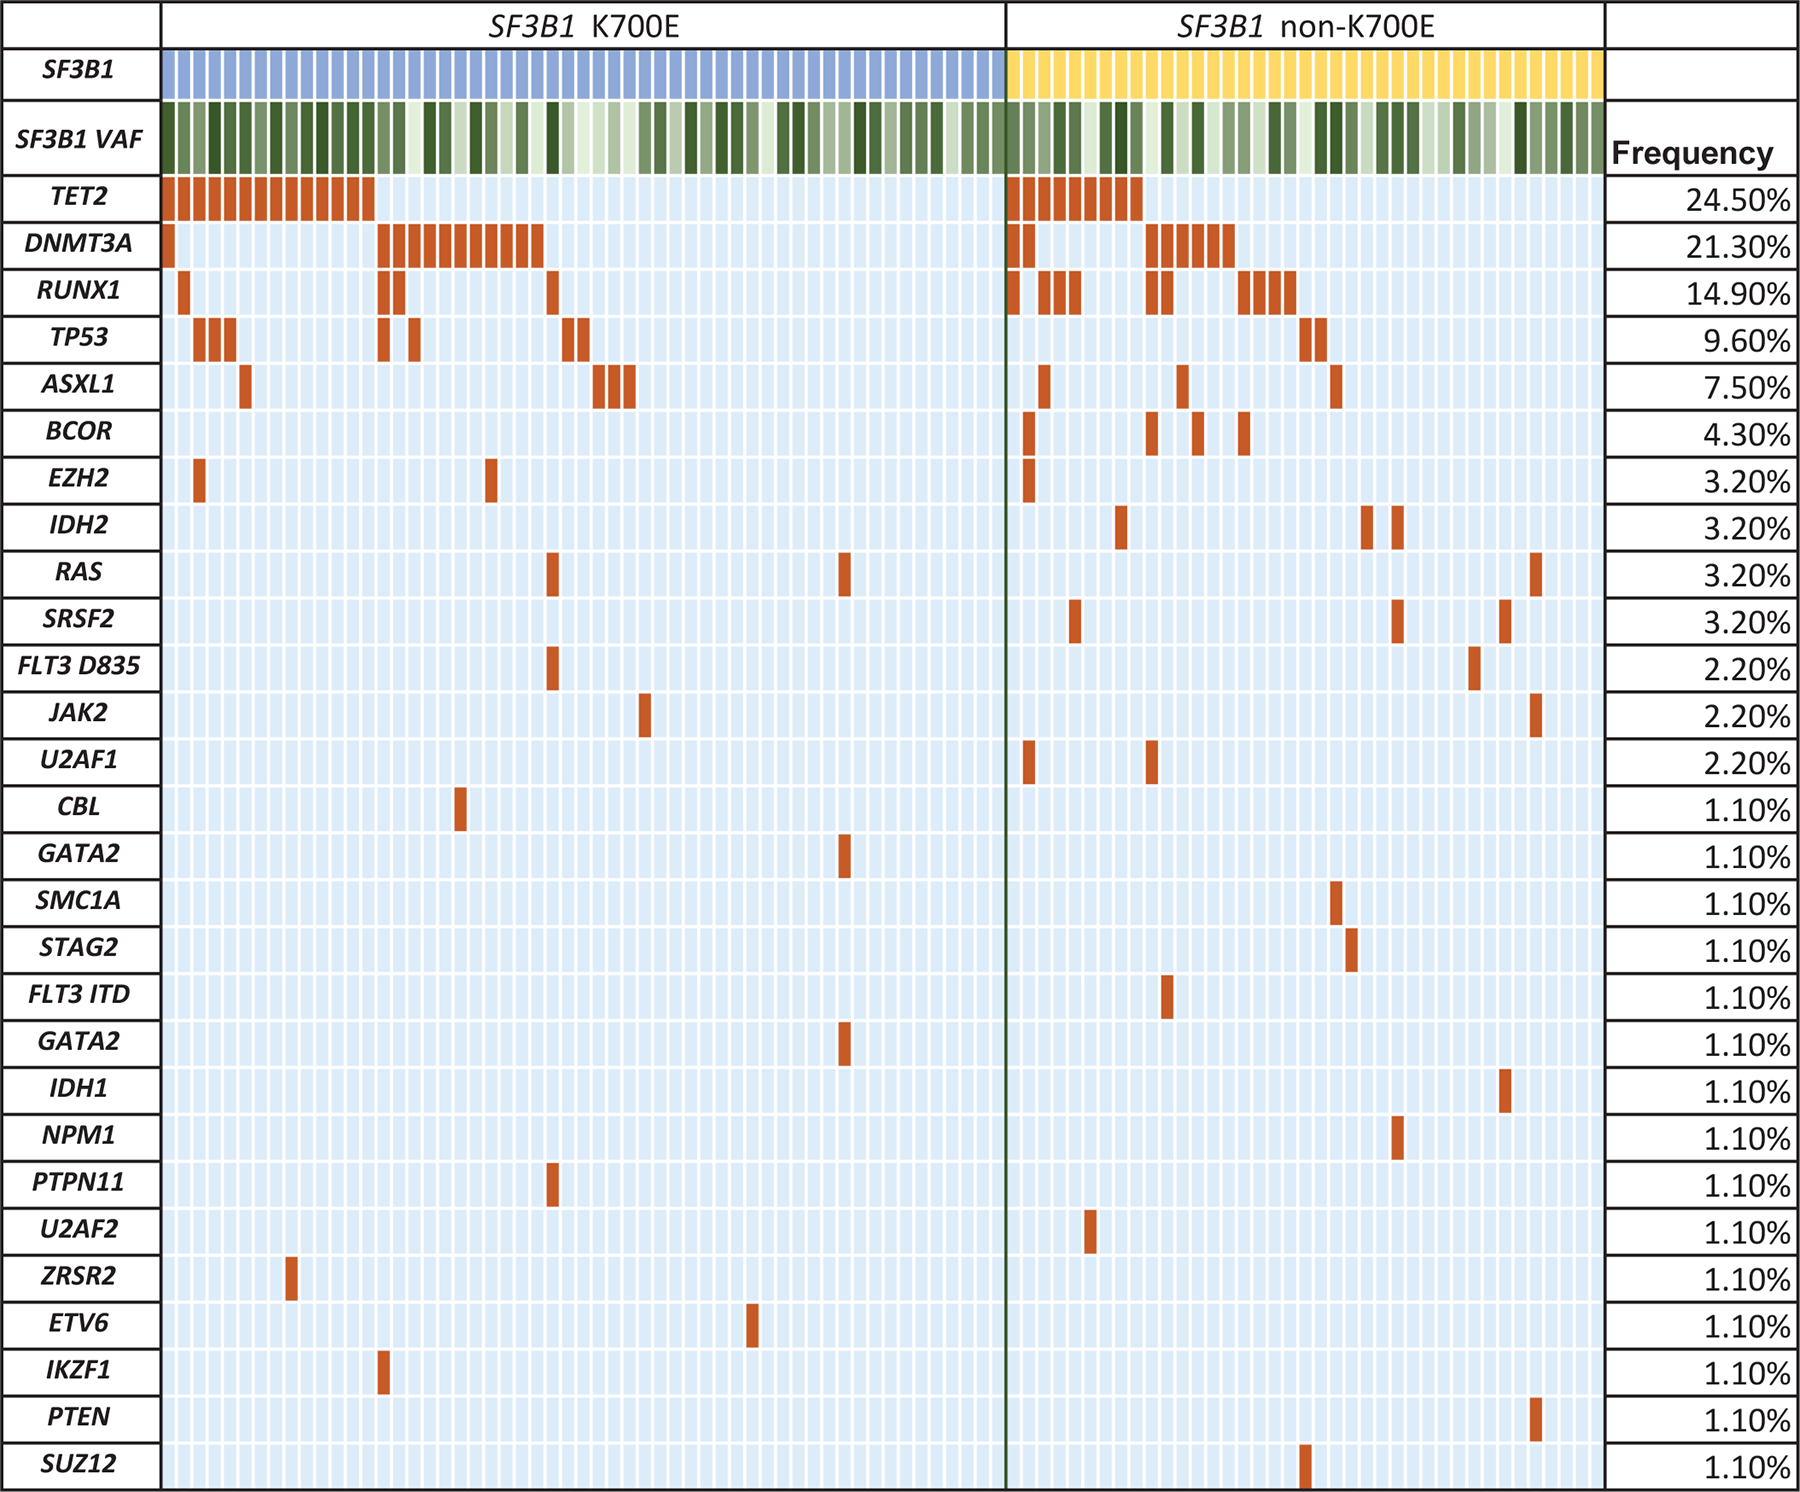Click the 7.50% frequency value
This screenshot has height=1492, width=1800.
[1746, 388]
